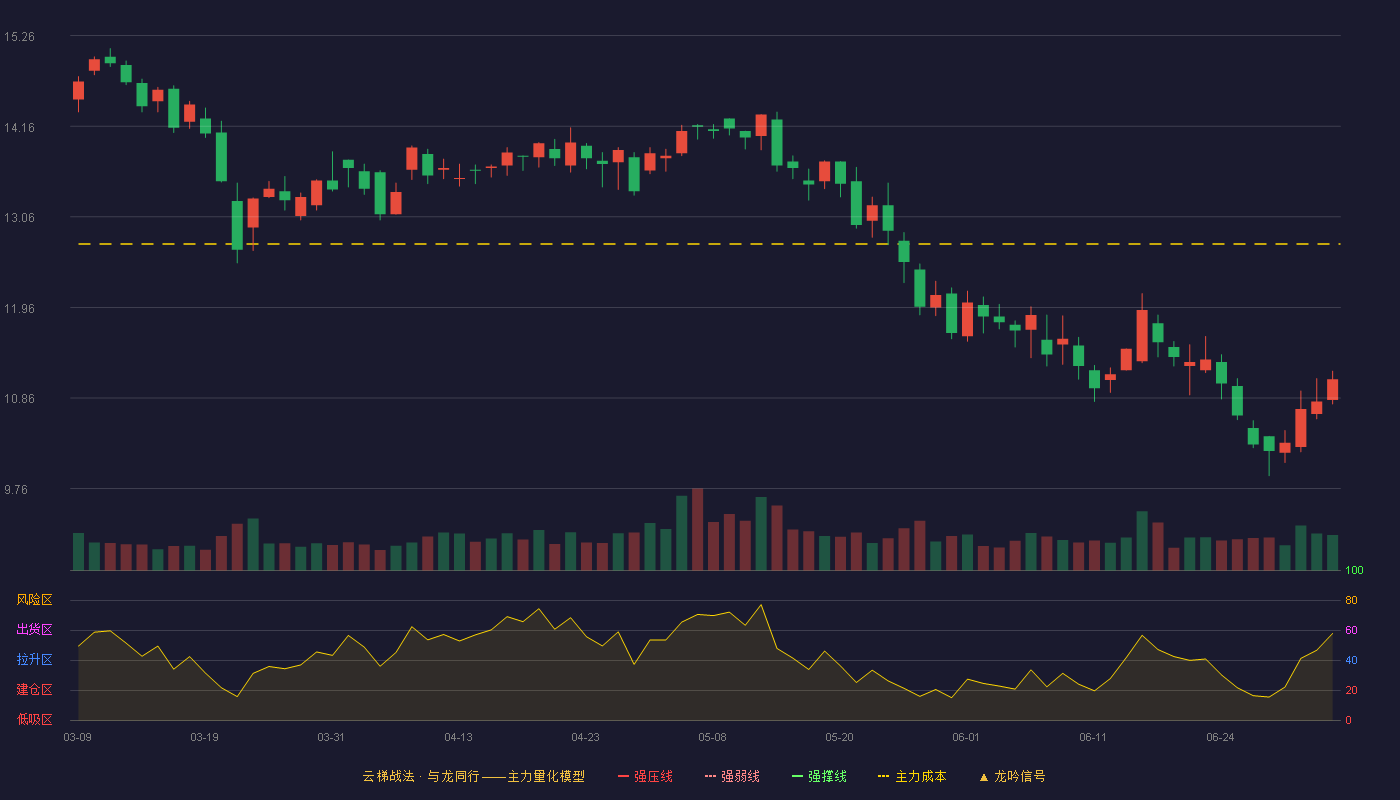1400x800 pixels.
Task: Click the 03-09 date axis label
Action: 77,737
